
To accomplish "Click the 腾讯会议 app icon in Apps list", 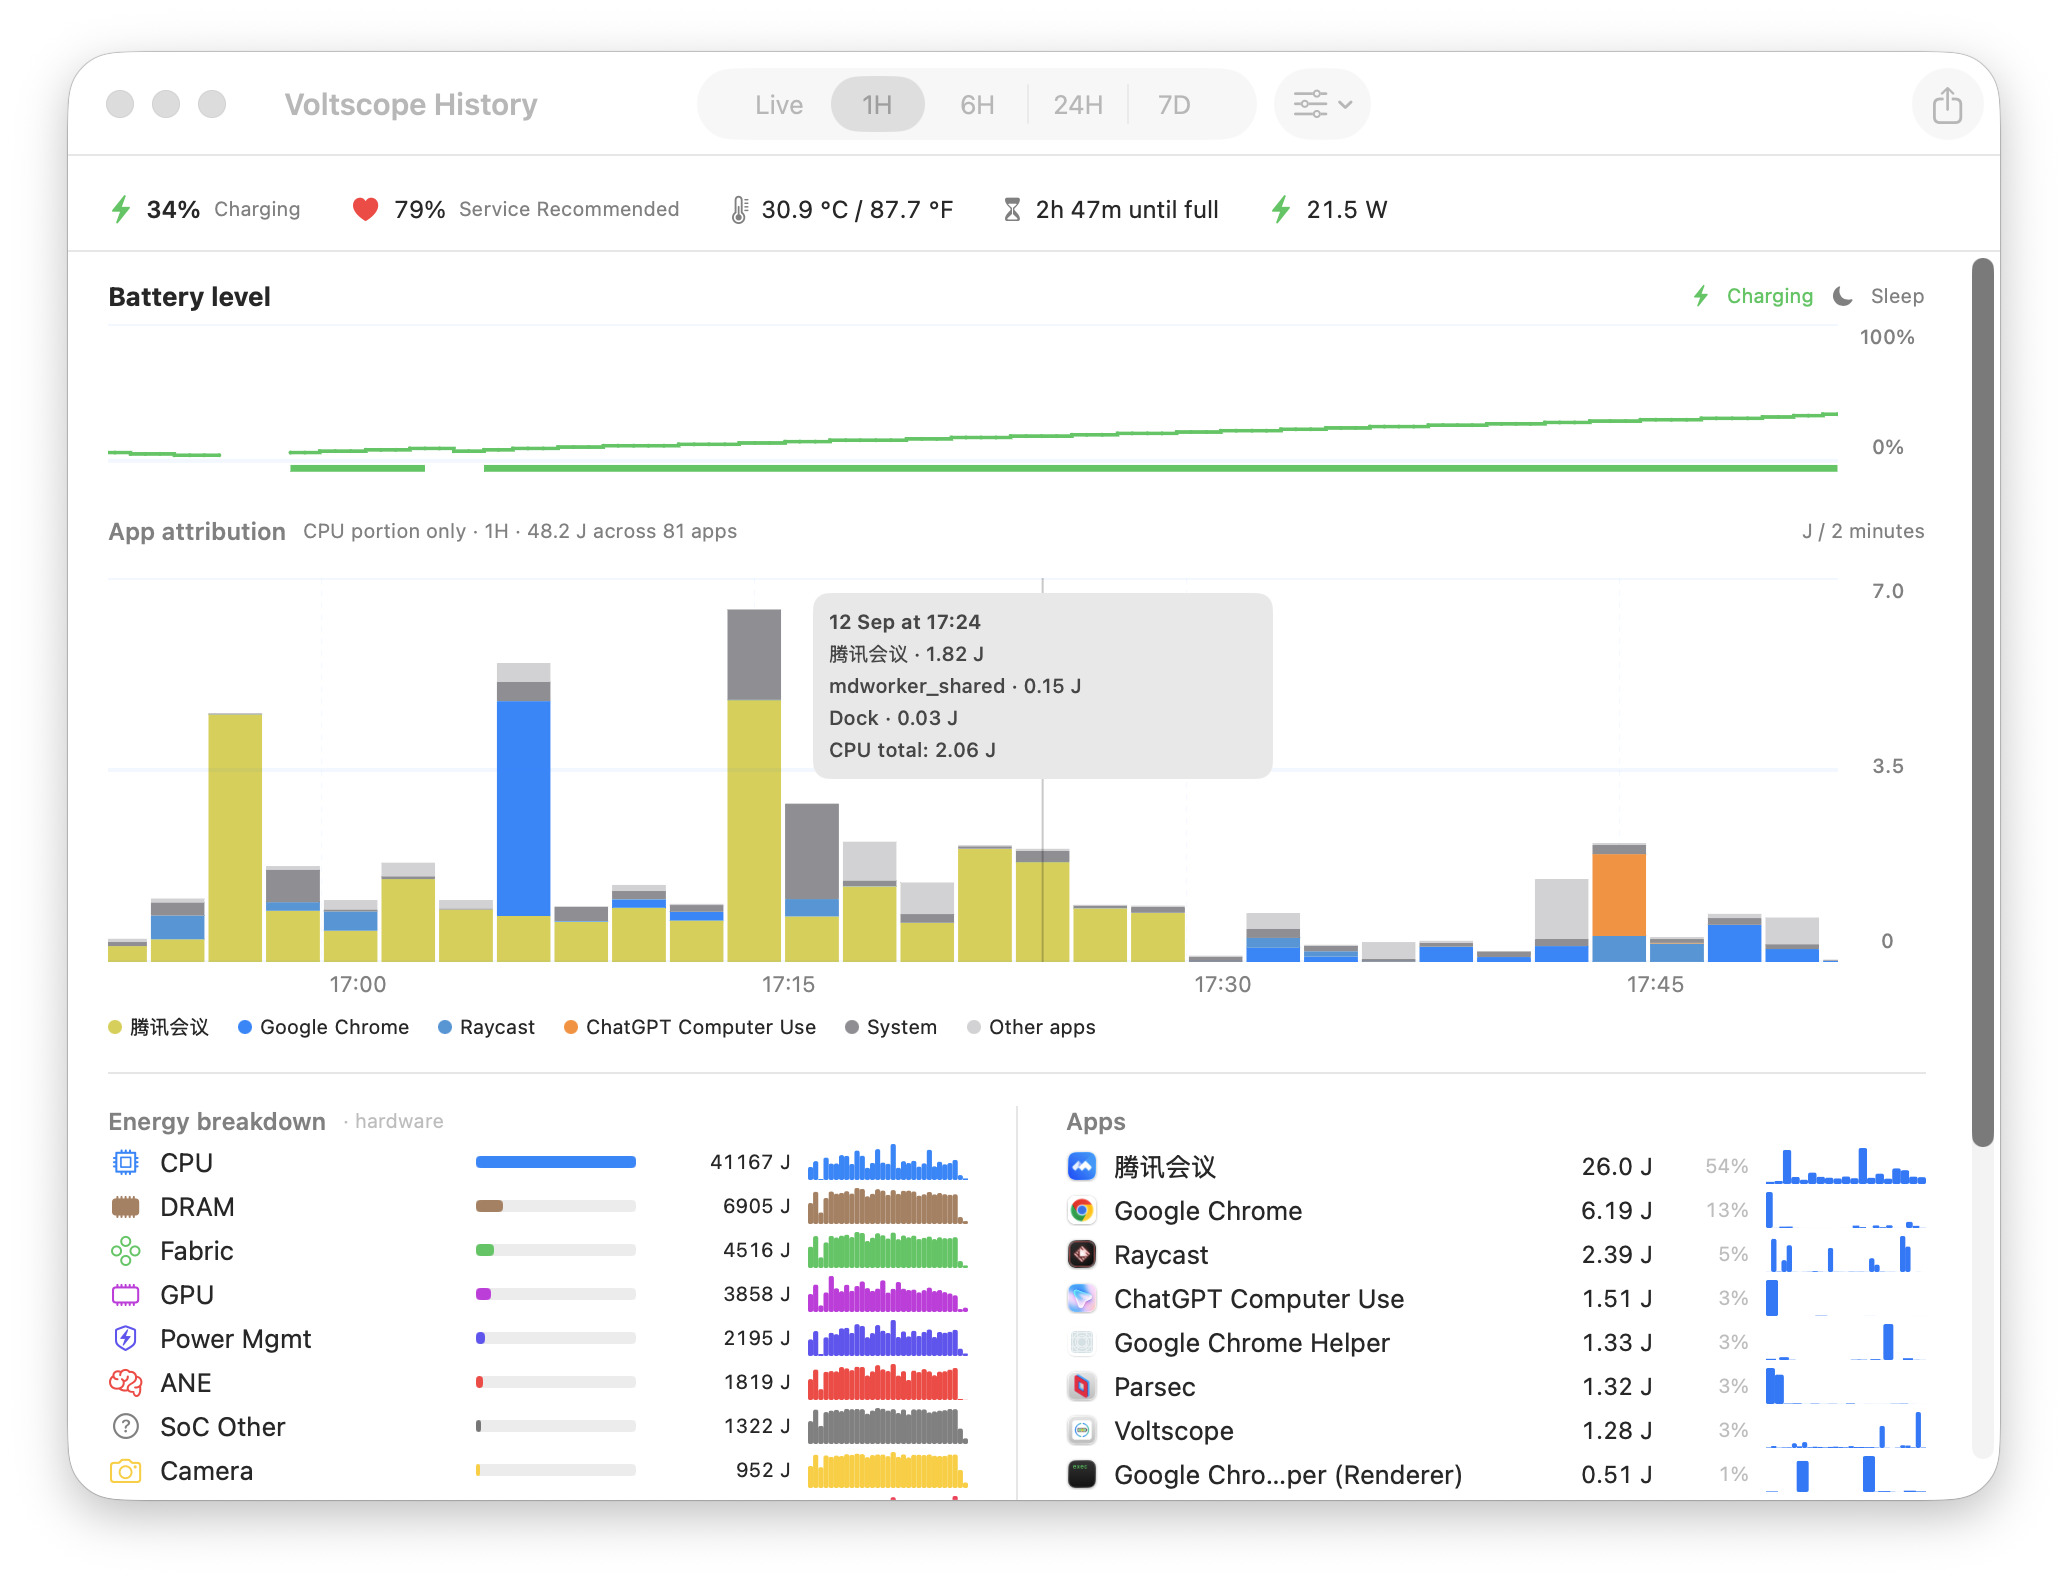I will click(1082, 1166).
